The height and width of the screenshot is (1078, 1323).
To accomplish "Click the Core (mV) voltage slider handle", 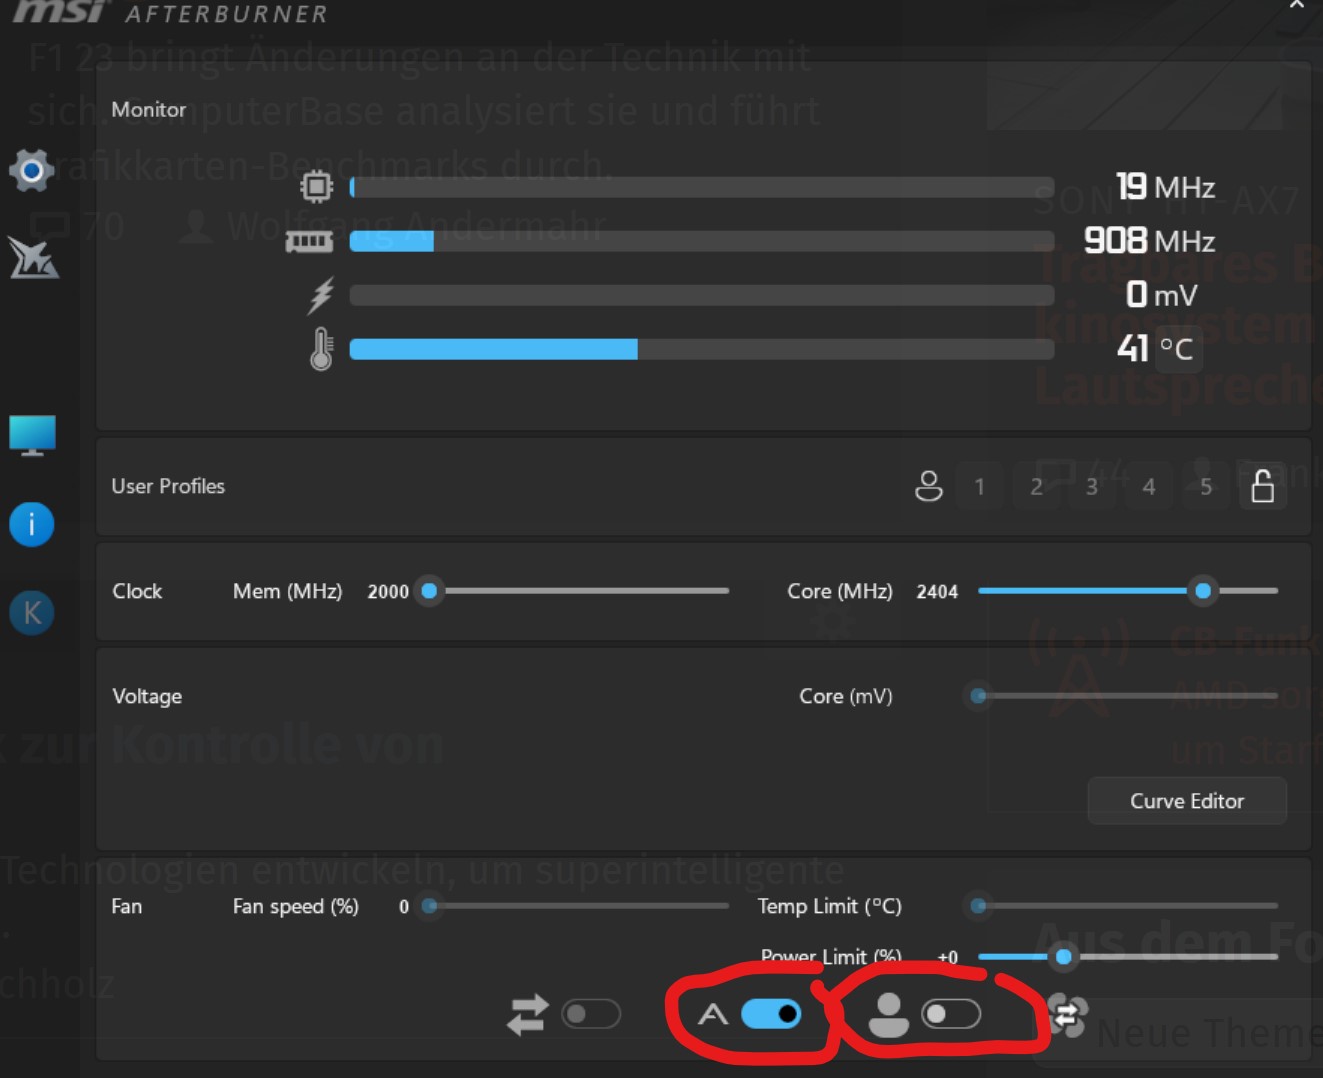I will click(979, 696).
